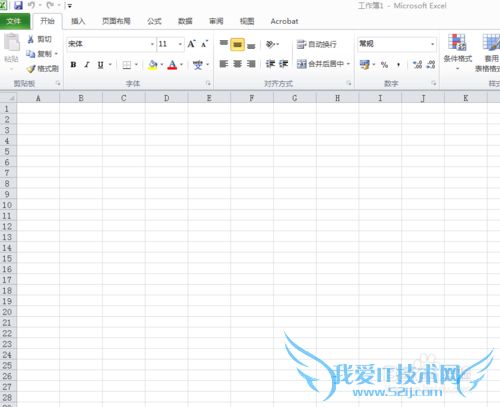Increase font size with large A icon
Image resolution: width=500 pixels, height=407 pixels.
(x=191, y=44)
